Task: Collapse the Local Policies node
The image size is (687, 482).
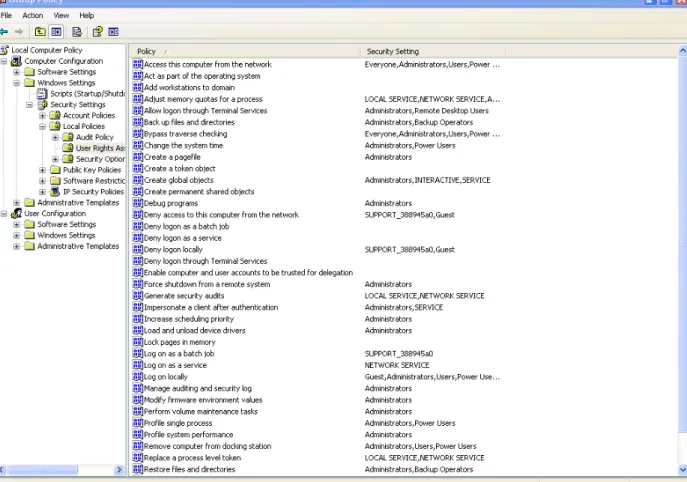Action: coord(42,126)
